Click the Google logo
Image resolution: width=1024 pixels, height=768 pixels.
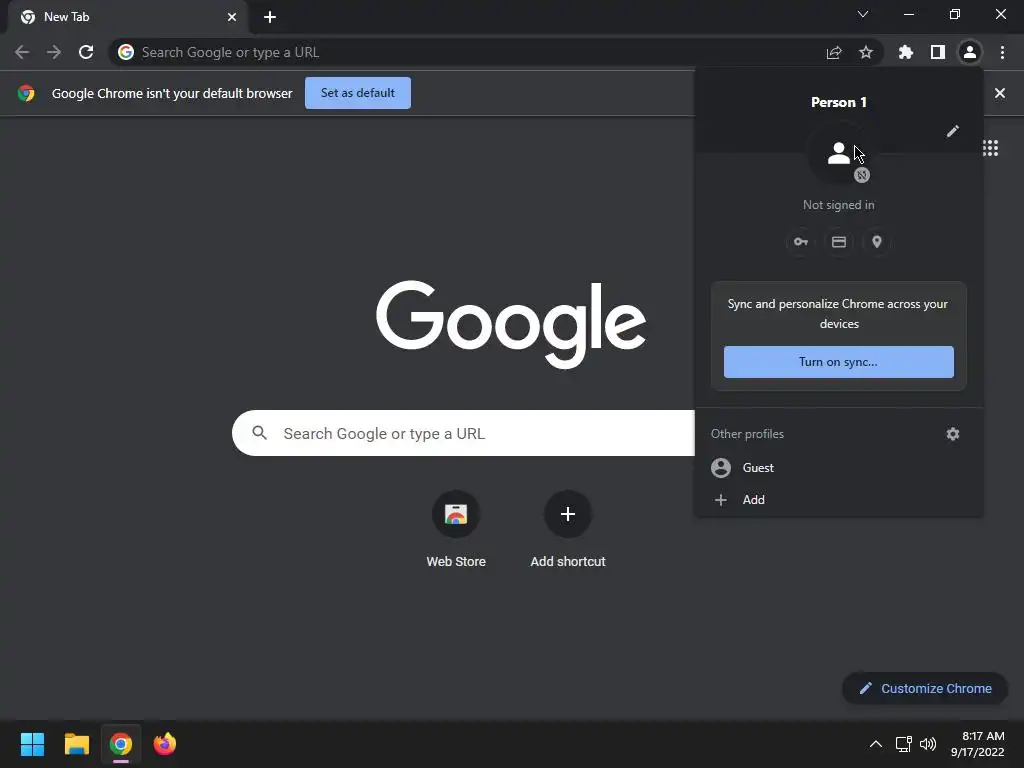(x=511, y=324)
